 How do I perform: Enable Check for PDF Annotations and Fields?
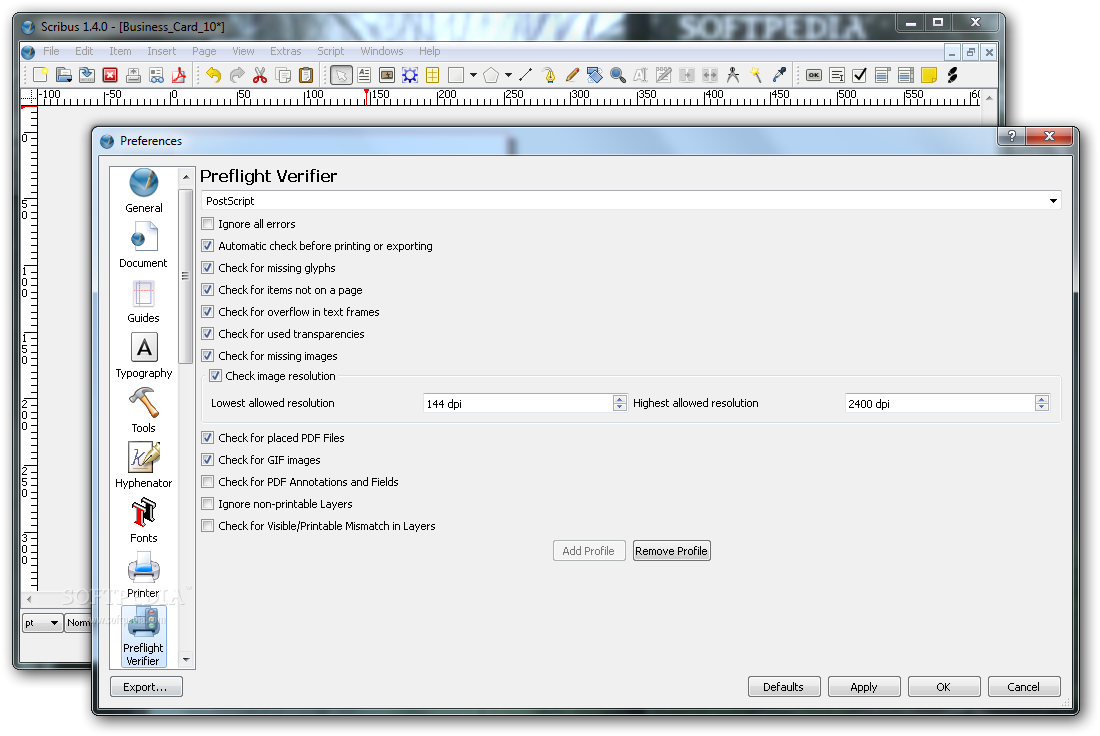[208, 482]
